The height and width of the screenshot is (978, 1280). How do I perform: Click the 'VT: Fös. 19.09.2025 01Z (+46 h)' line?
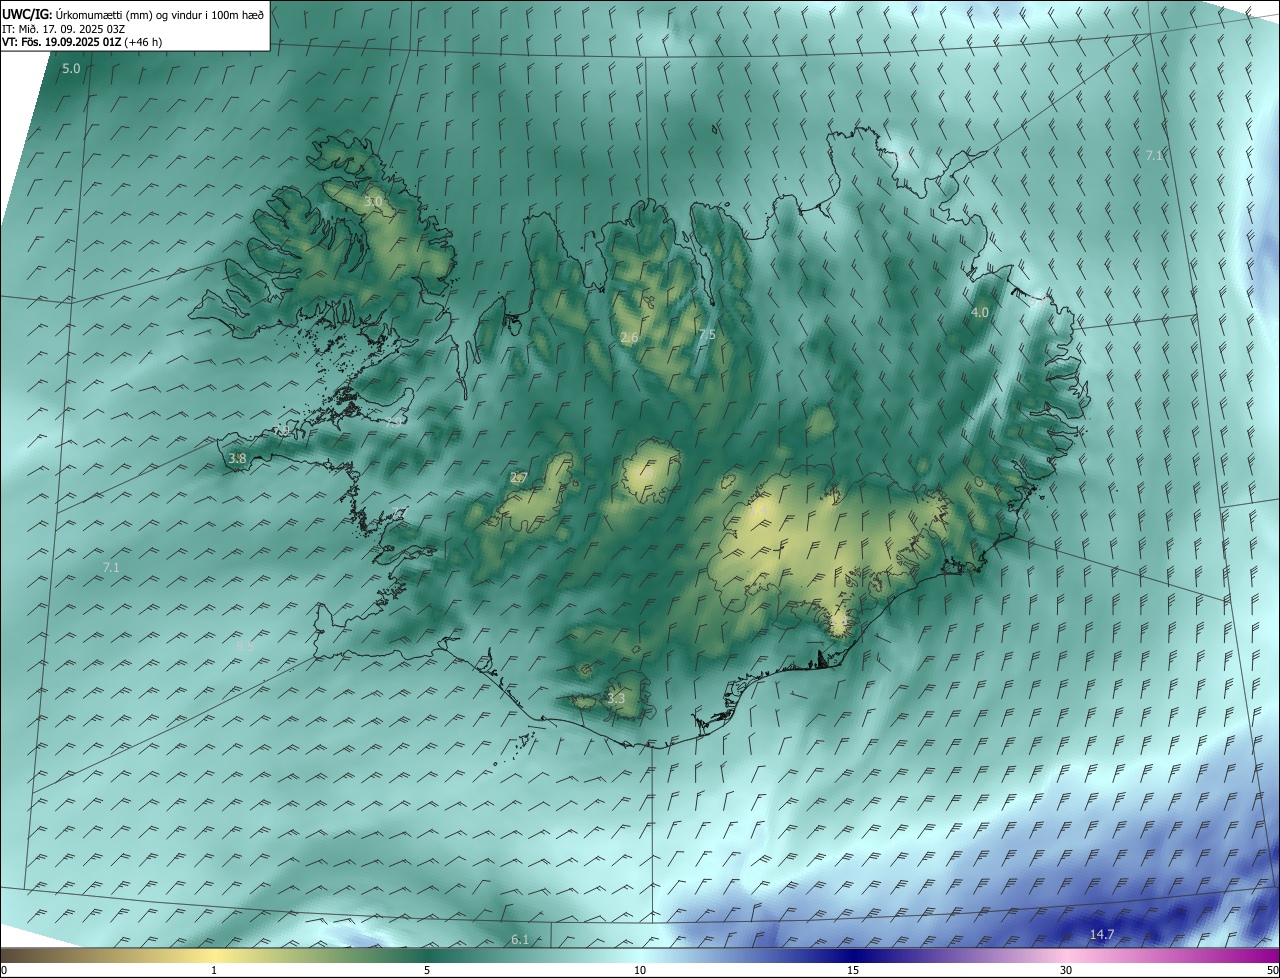(82, 42)
